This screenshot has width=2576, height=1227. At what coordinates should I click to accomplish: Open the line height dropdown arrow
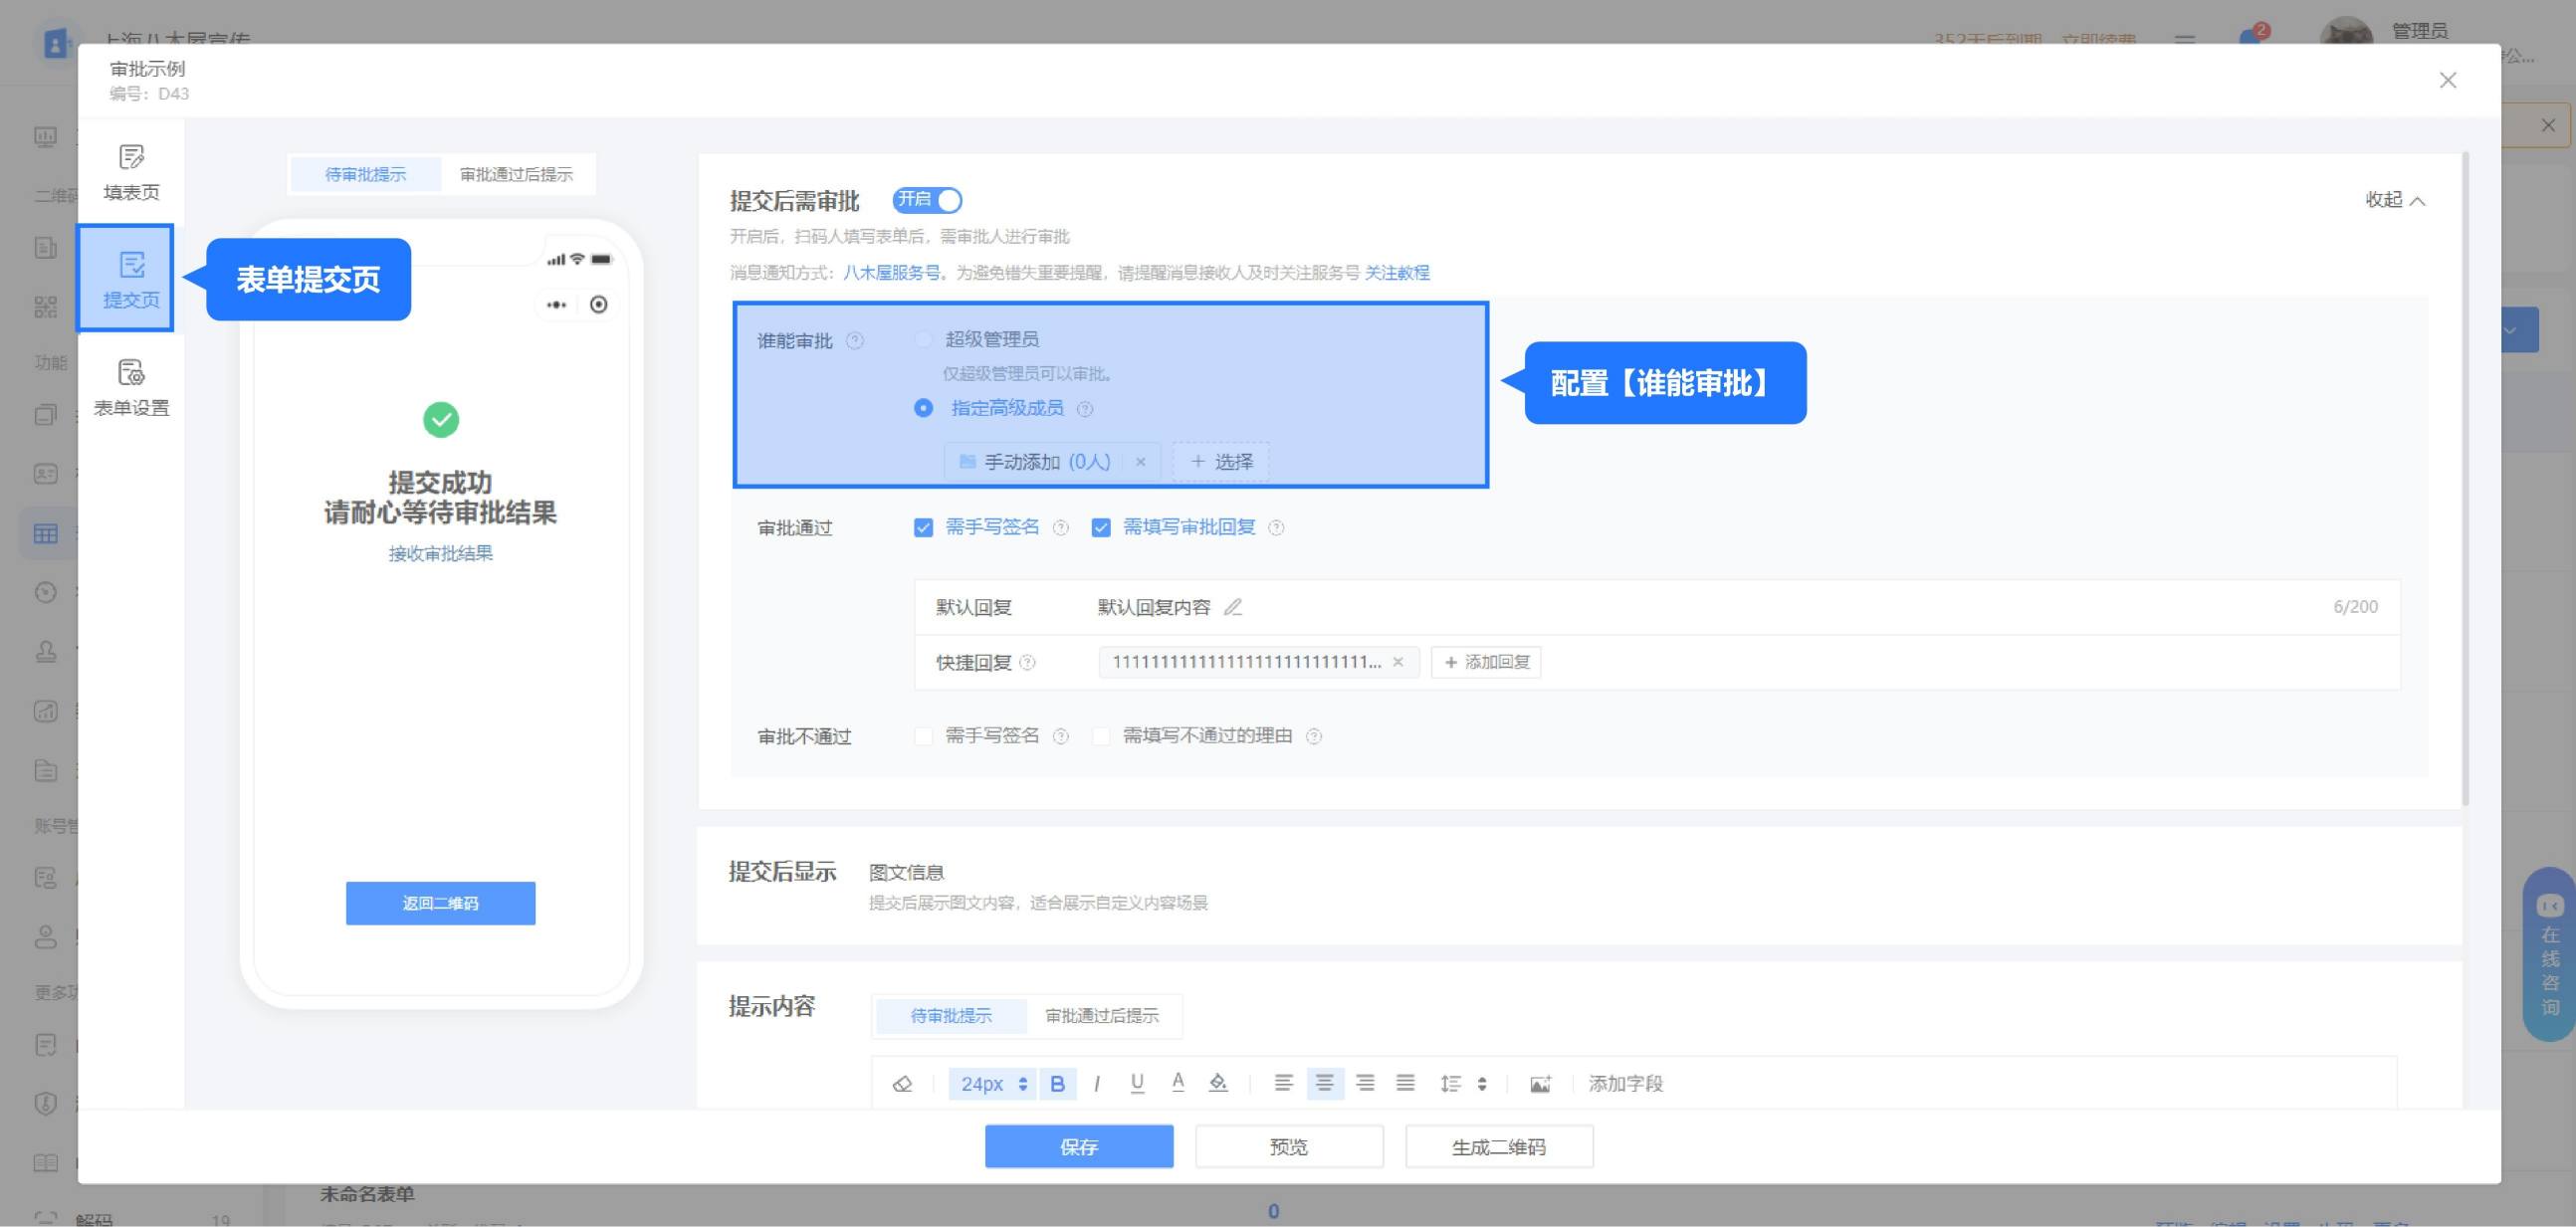tap(1482, 1084)
